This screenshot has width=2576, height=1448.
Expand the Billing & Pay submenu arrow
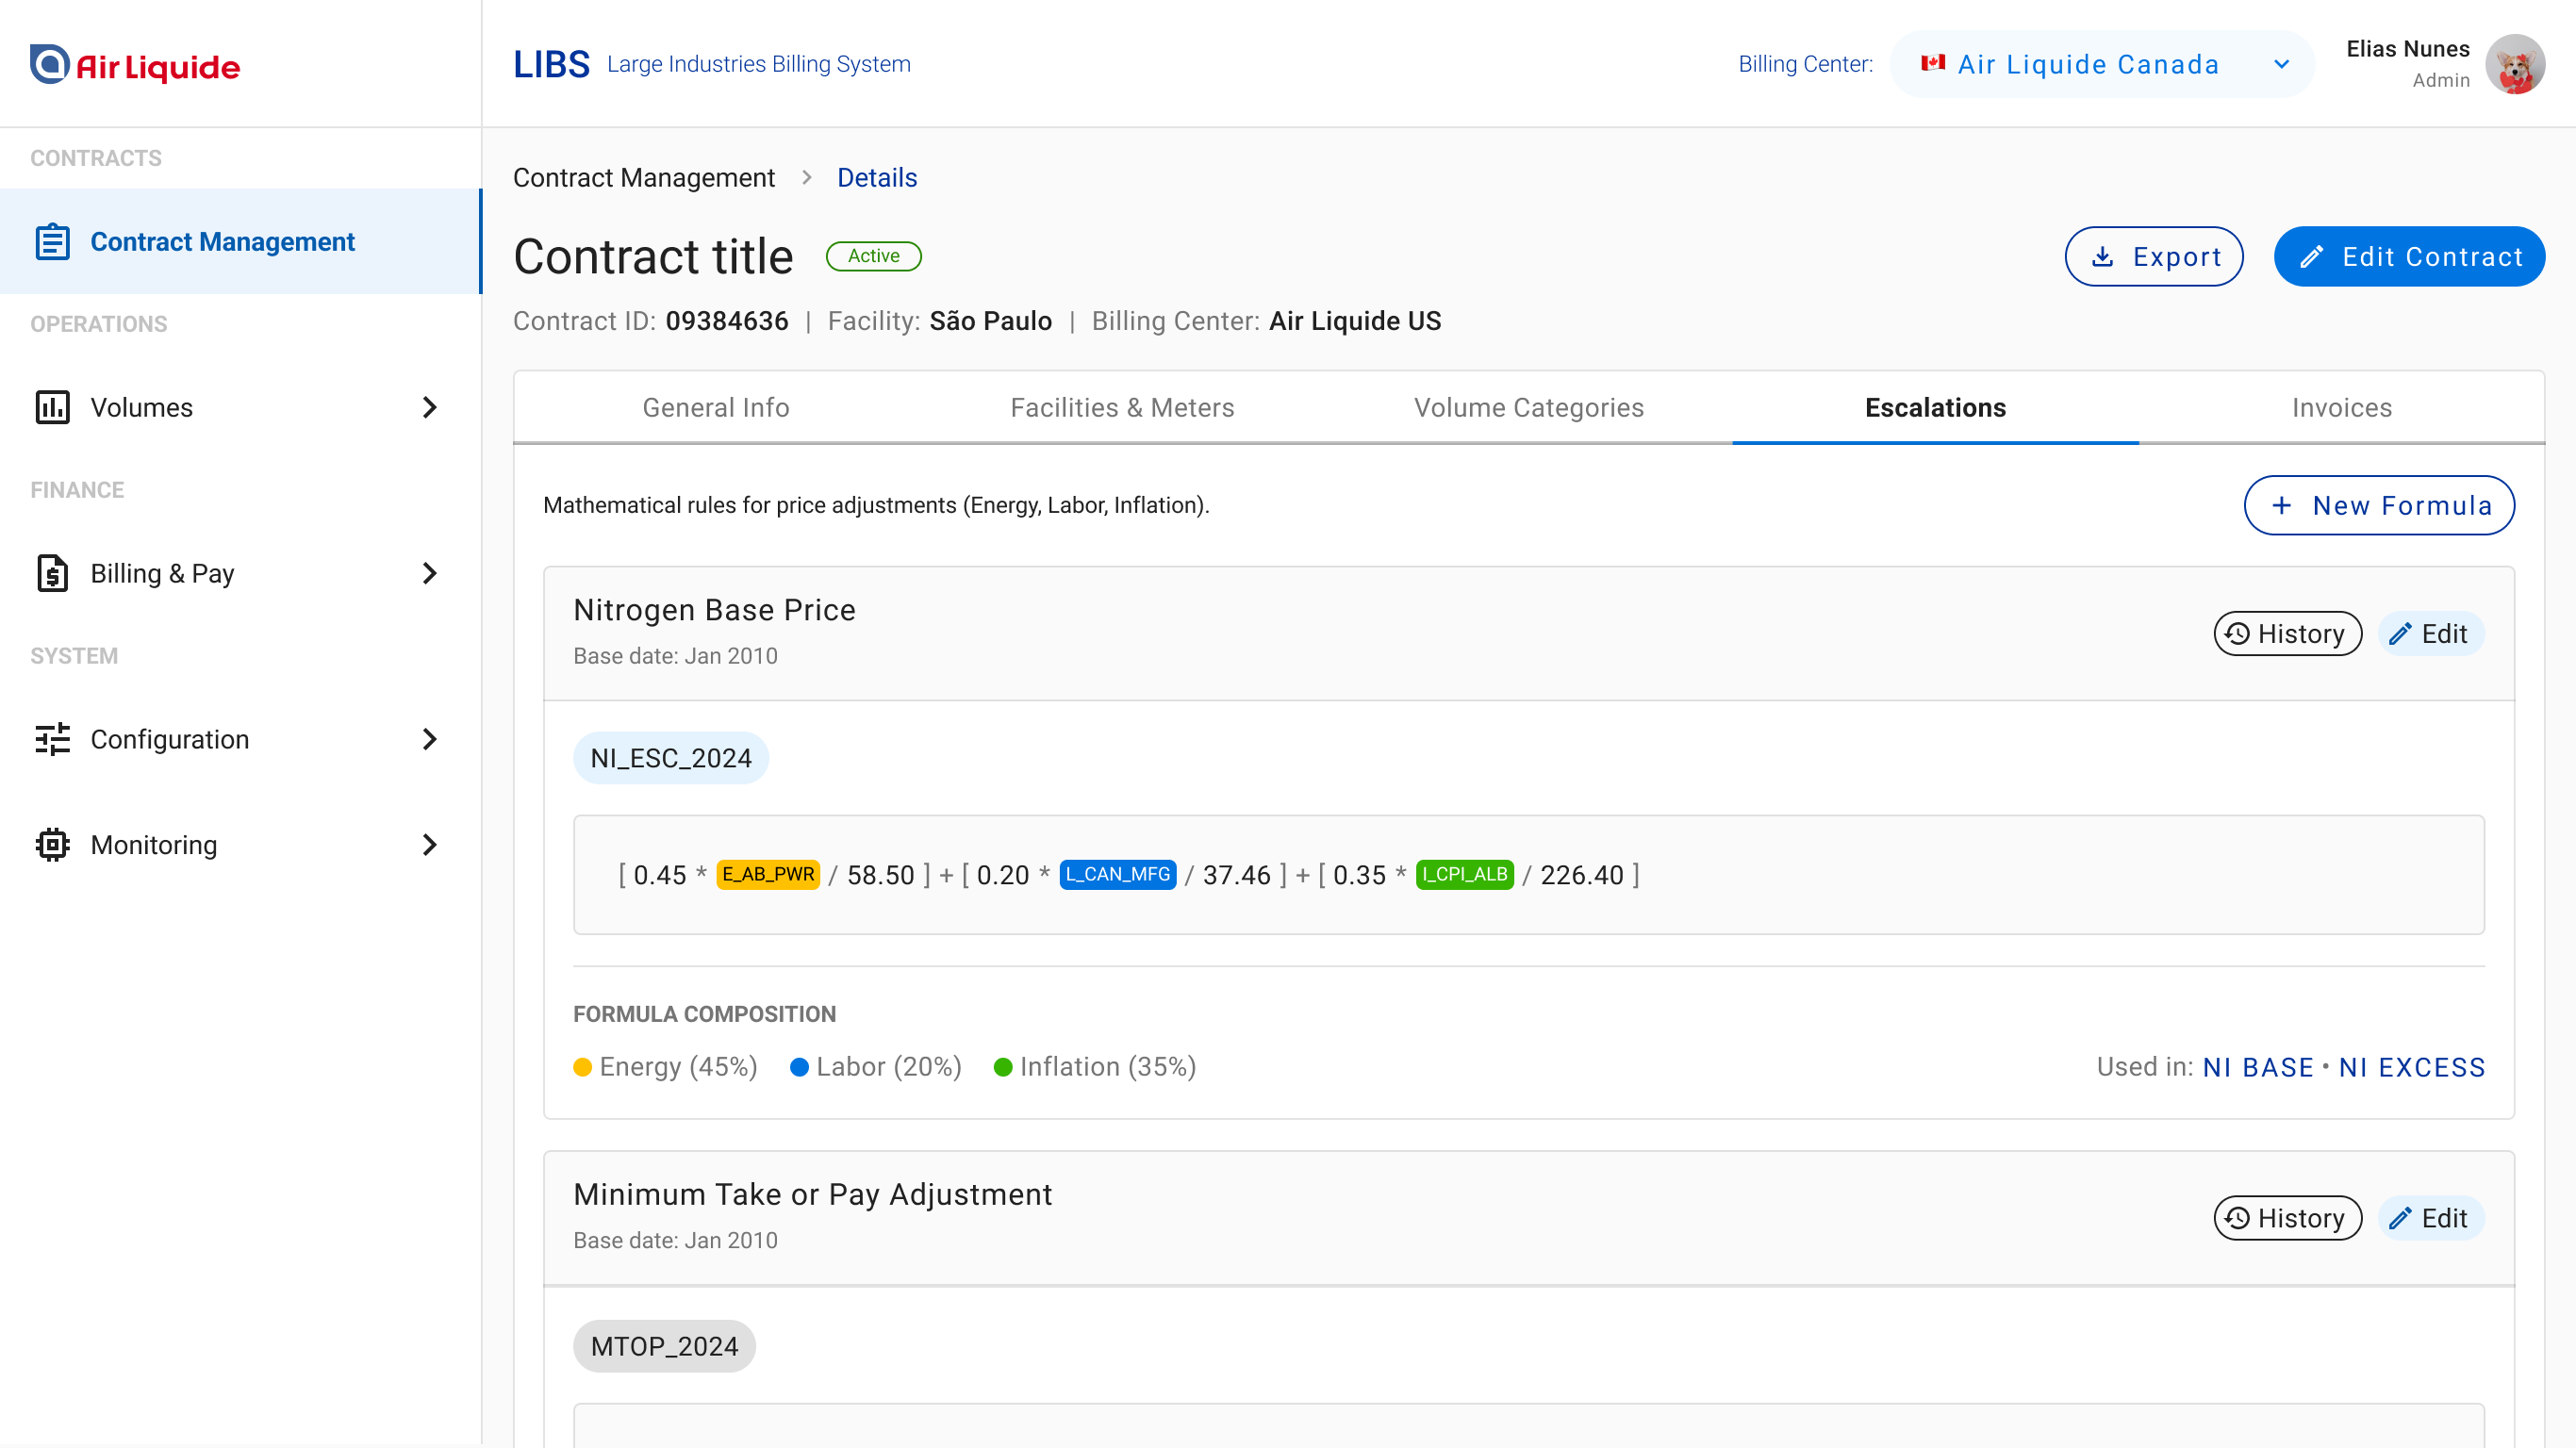coord(429,573)
